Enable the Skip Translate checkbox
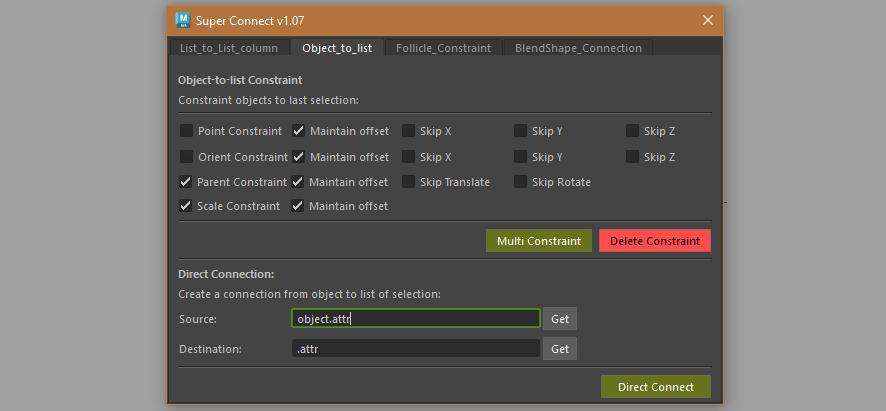 point(410,182)
